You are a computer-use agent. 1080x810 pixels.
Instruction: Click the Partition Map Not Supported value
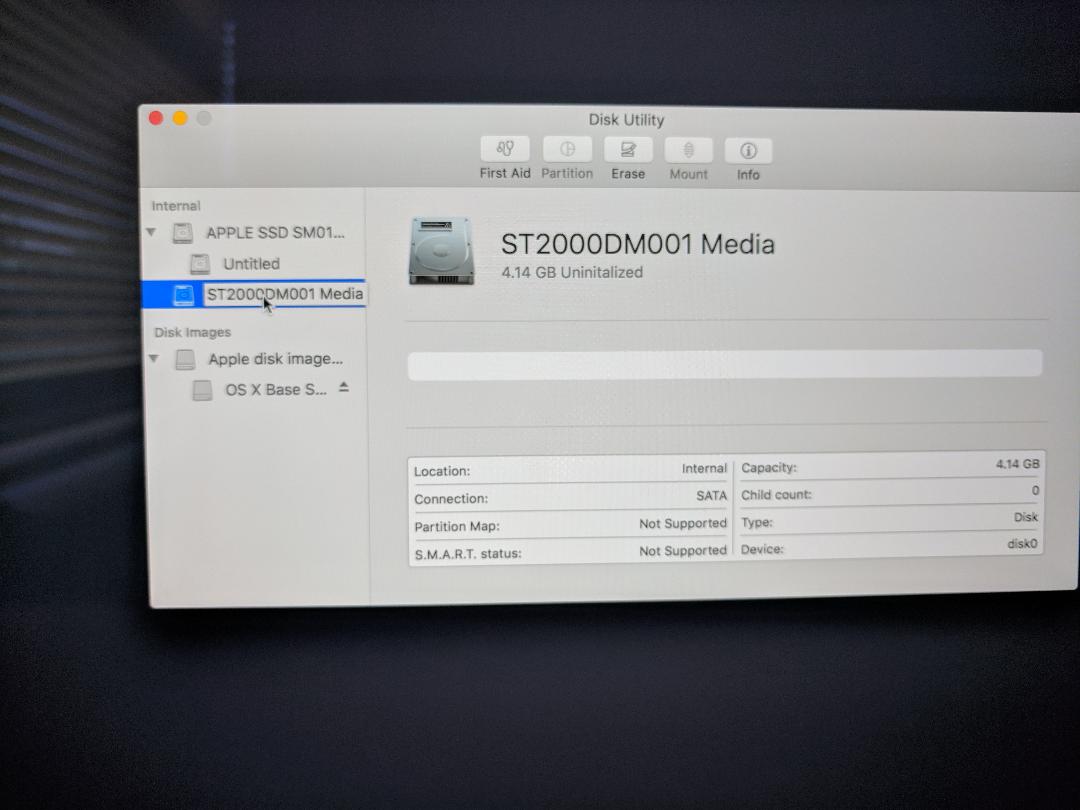(x=683, y=523)
